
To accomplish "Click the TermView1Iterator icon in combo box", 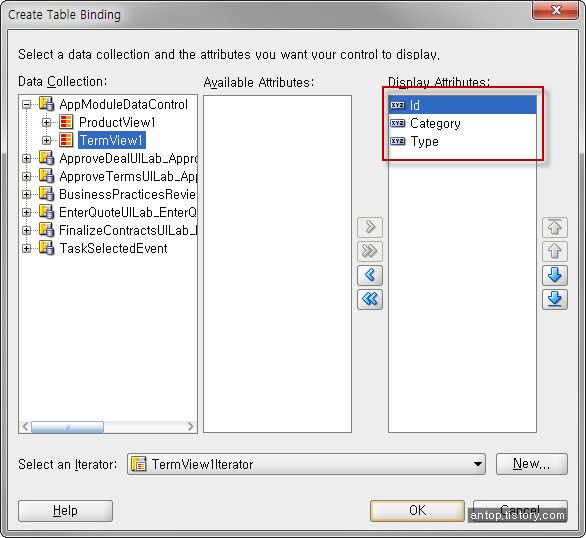I will pos(139,464).
